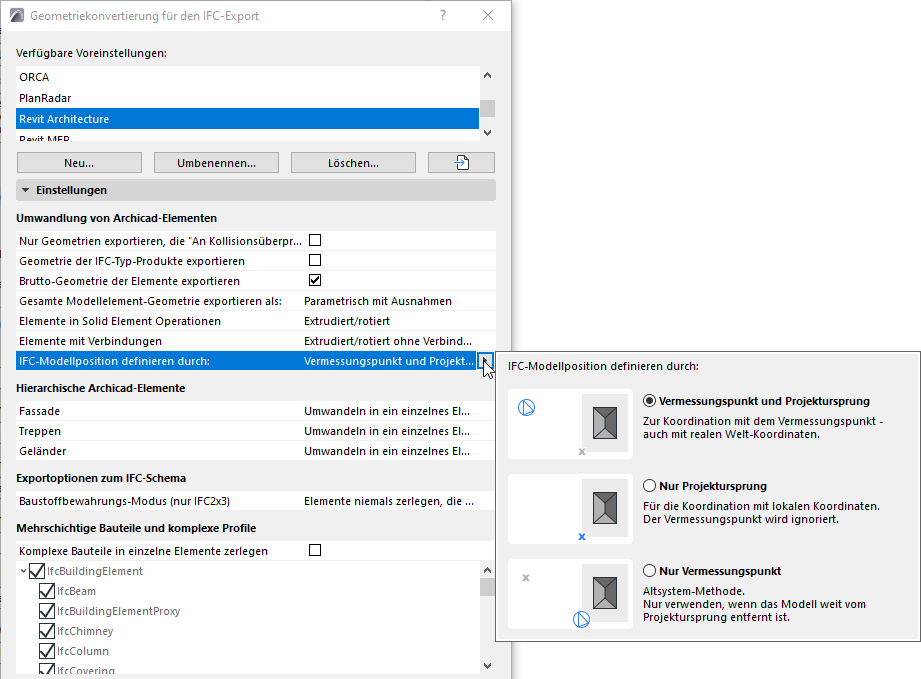Select Nur Vermessungspunkt radio button

649,571
